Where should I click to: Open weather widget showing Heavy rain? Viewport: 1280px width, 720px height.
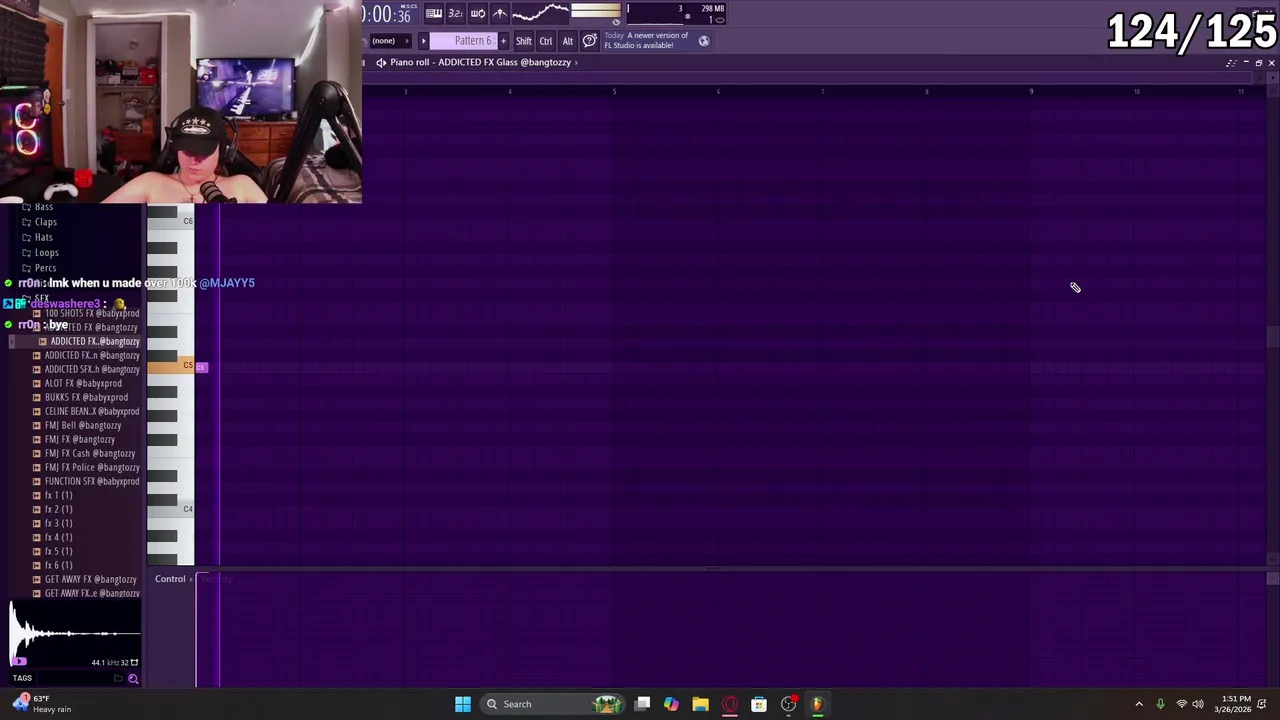tap(44, 704)
